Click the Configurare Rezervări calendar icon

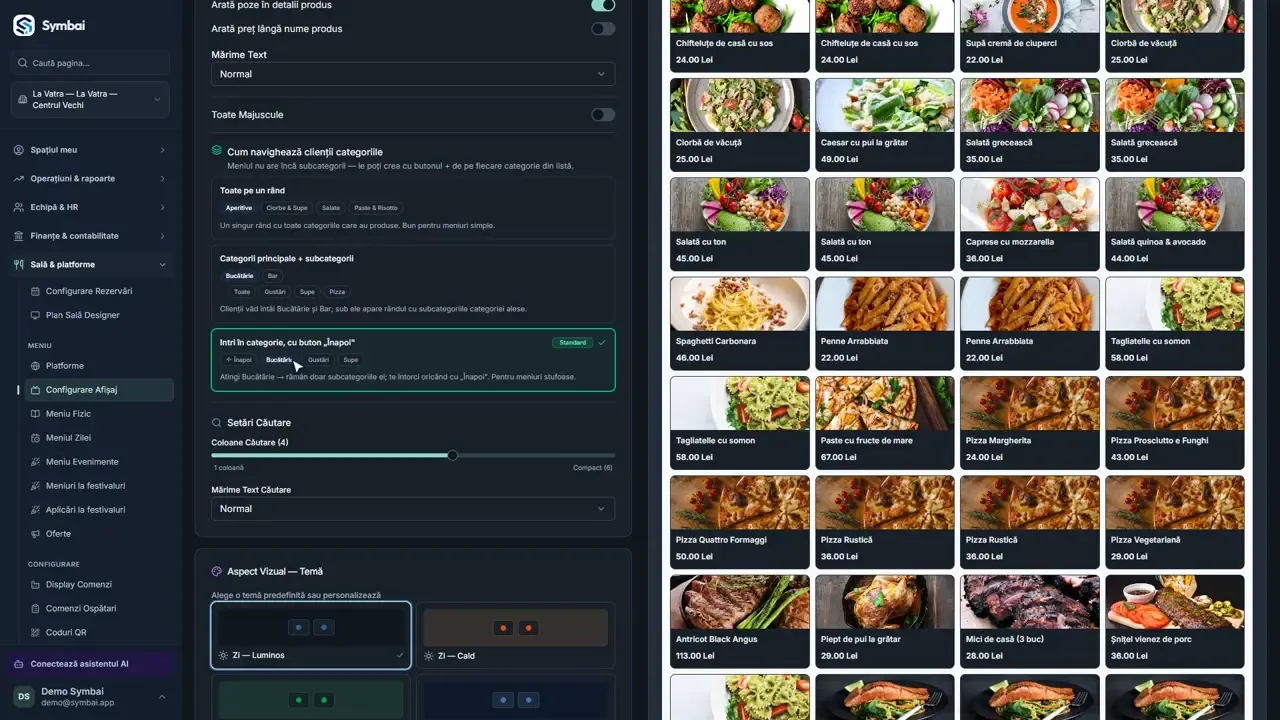pyautogui.click(x=36, y=291)
